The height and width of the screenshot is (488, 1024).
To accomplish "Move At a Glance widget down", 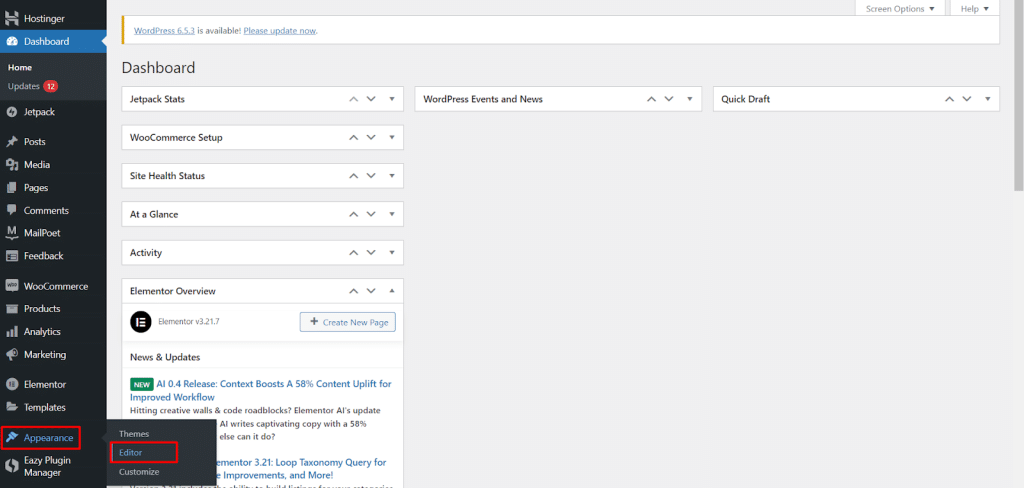I will pos(371,214).
